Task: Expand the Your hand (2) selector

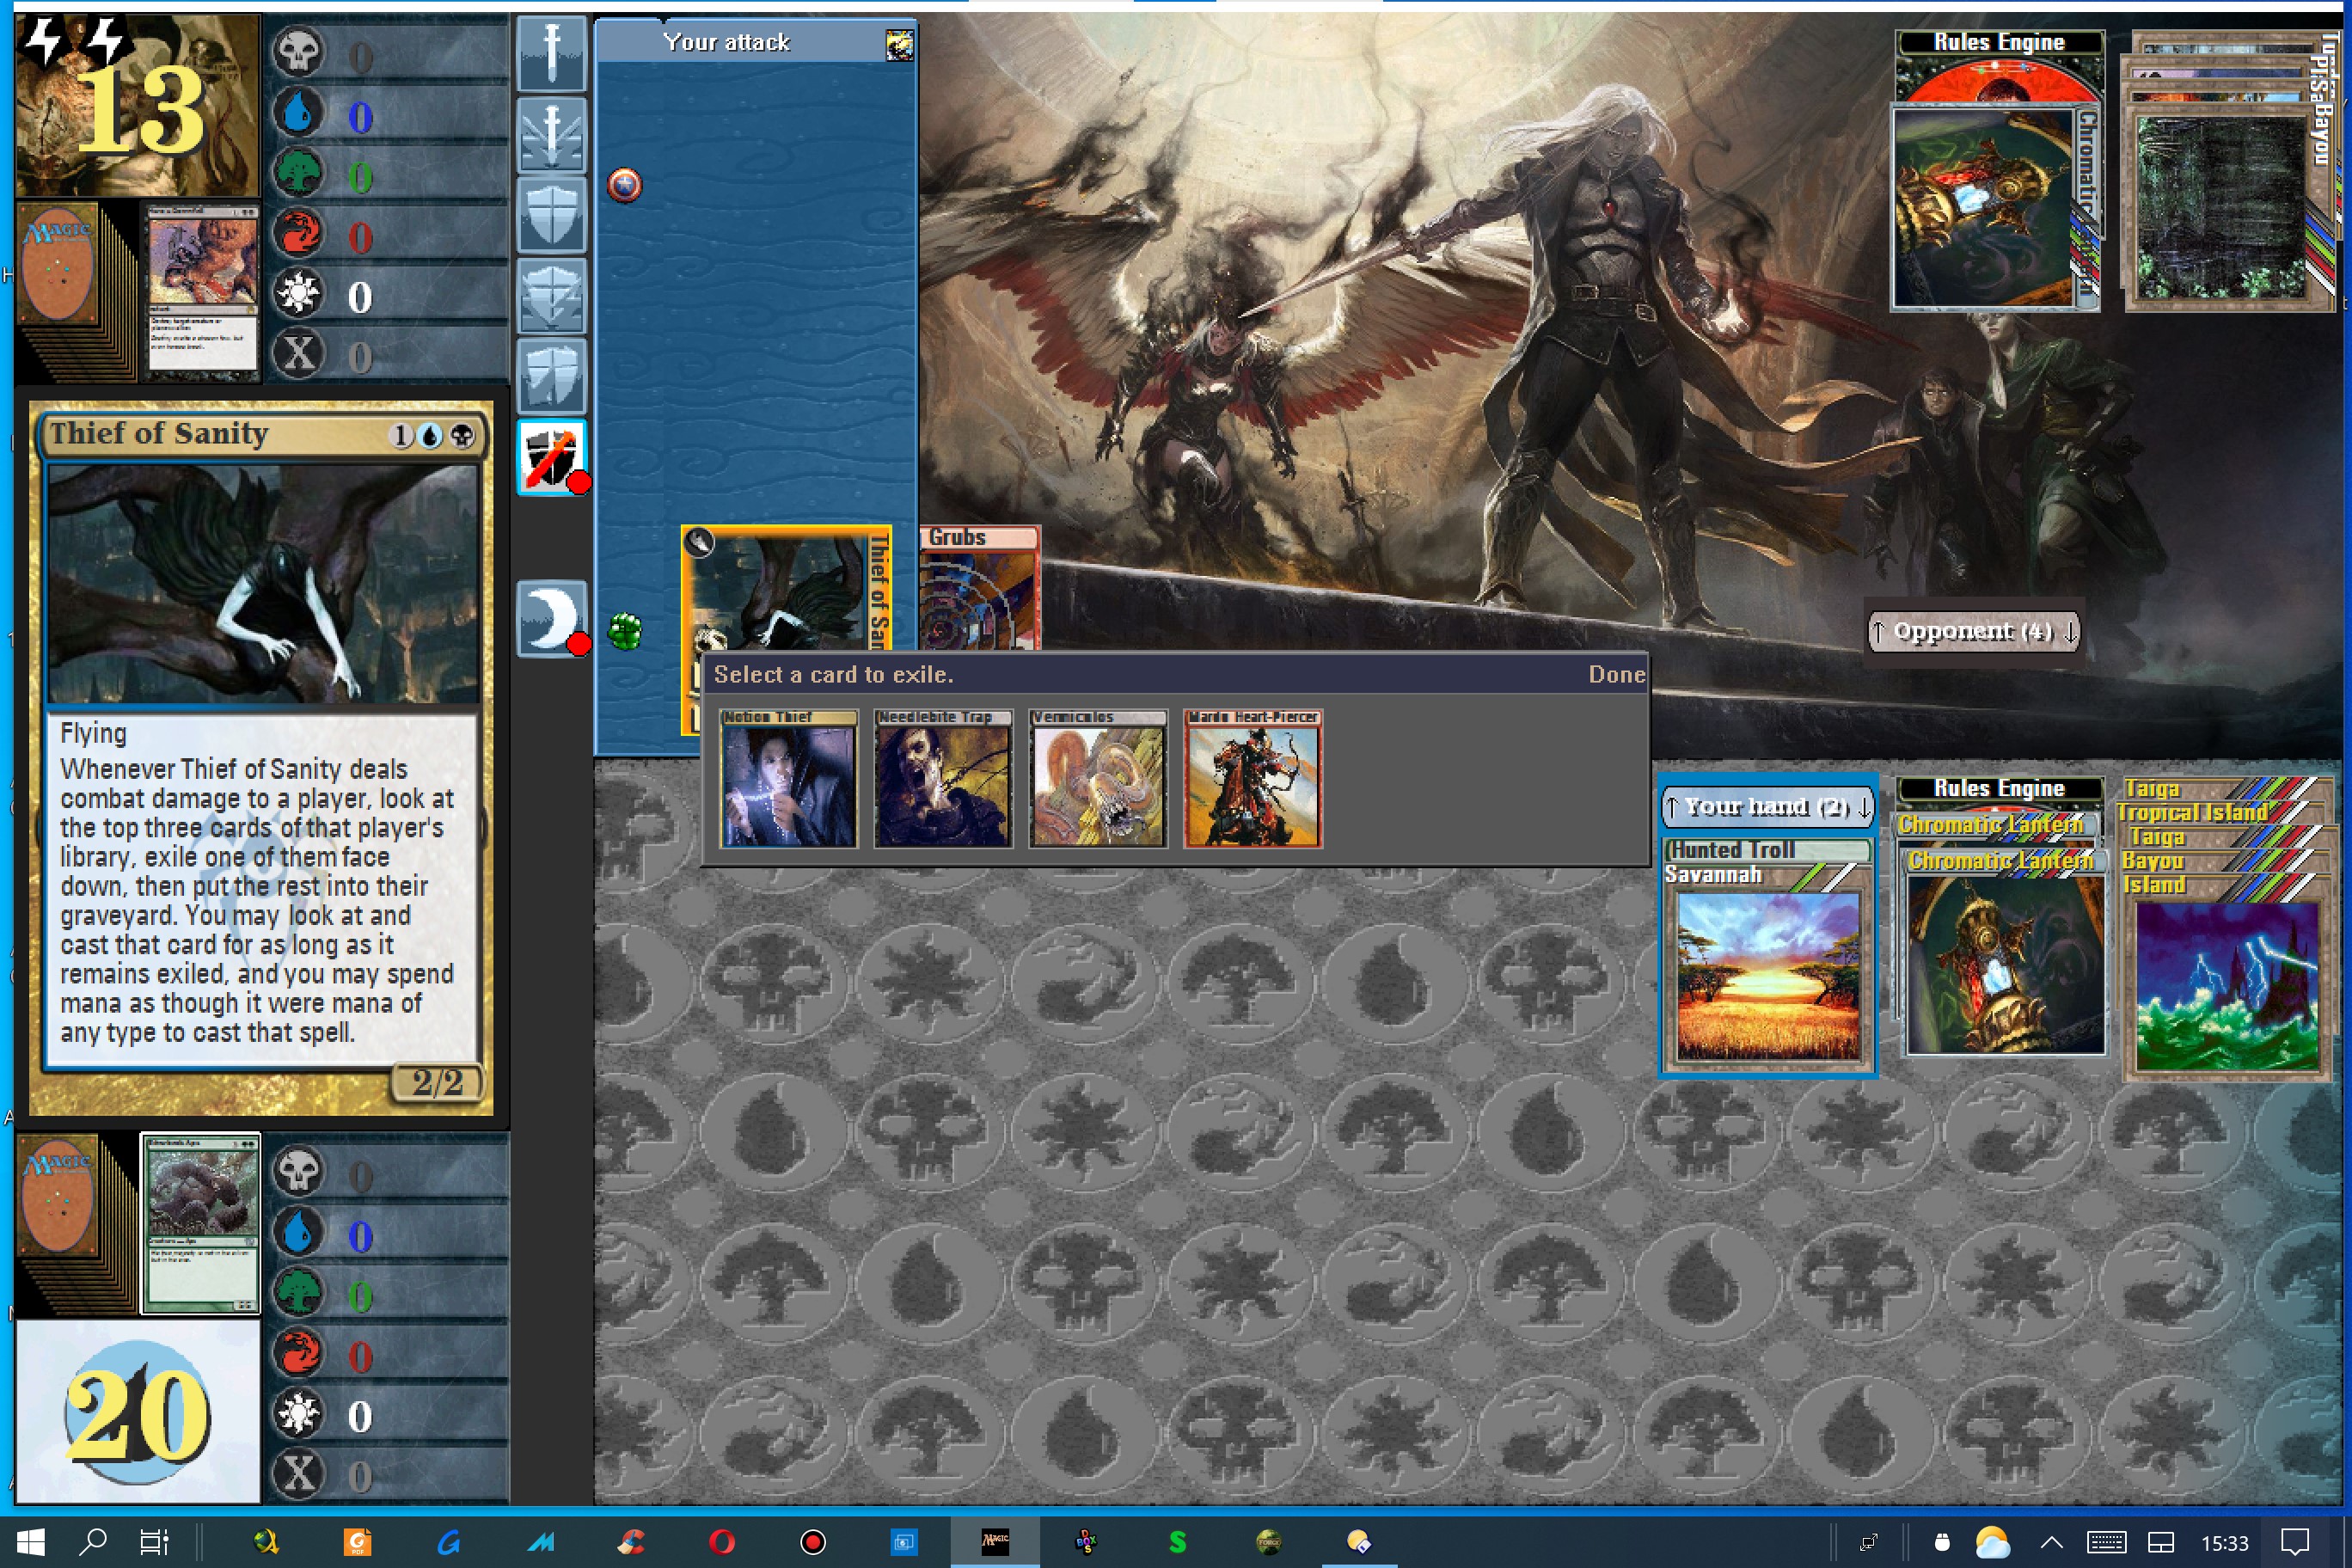Action: (x=1767, y=806)
